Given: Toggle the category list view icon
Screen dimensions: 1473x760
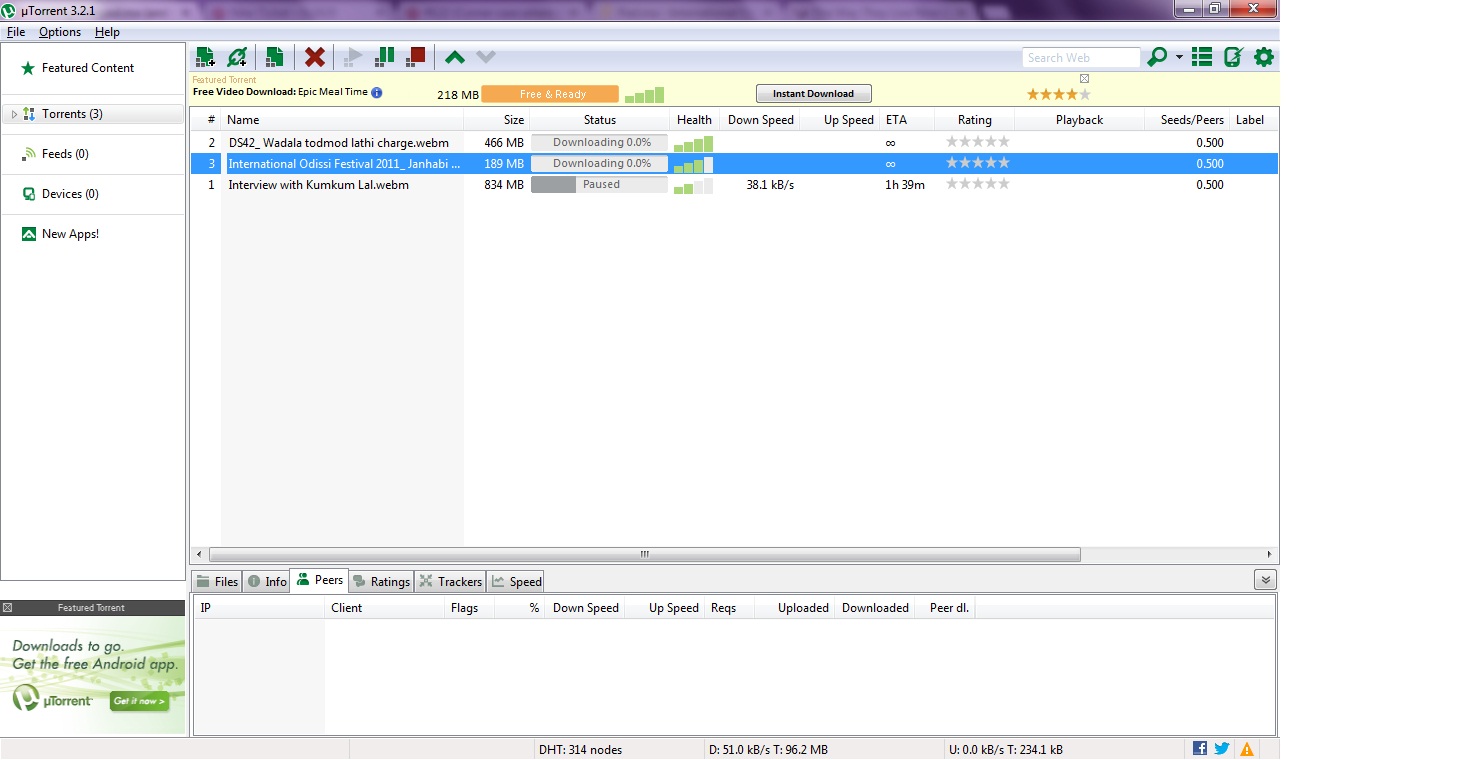Looking at the screenshot, I should coord(1202,57).
